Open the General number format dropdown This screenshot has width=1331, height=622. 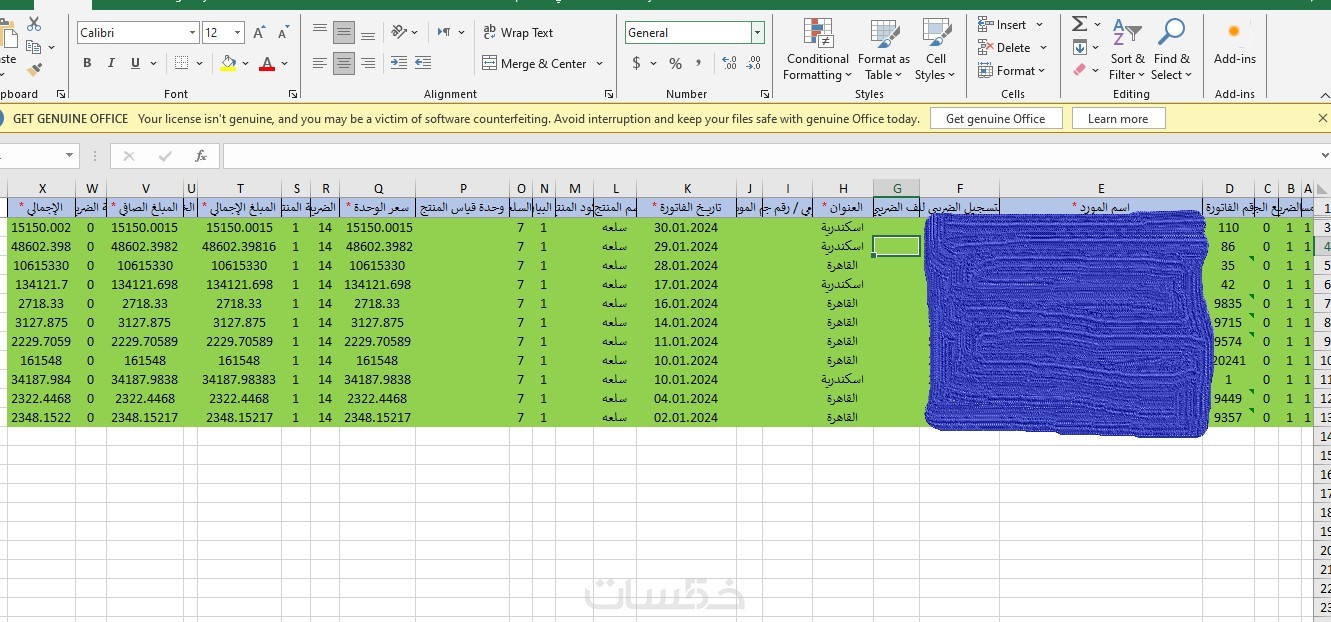[757, 33]
